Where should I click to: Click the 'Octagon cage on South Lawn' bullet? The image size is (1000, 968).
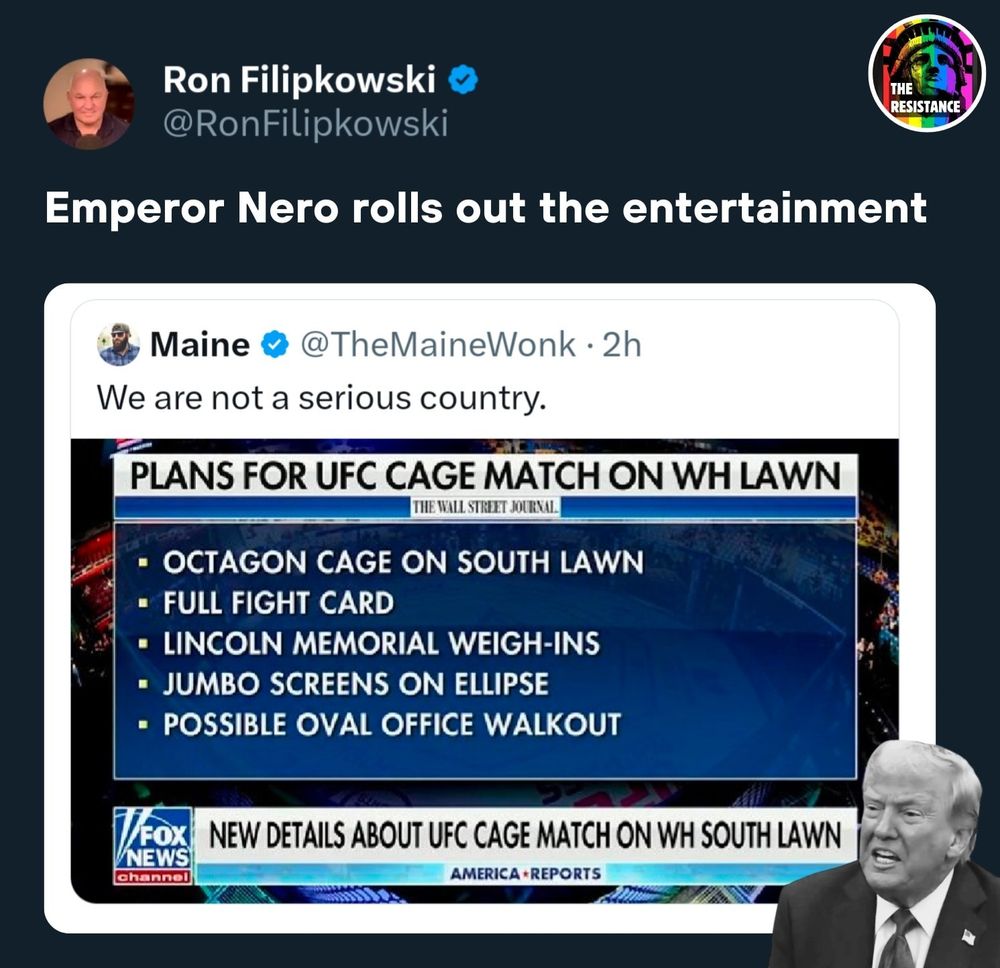click(x=402, y=562)
